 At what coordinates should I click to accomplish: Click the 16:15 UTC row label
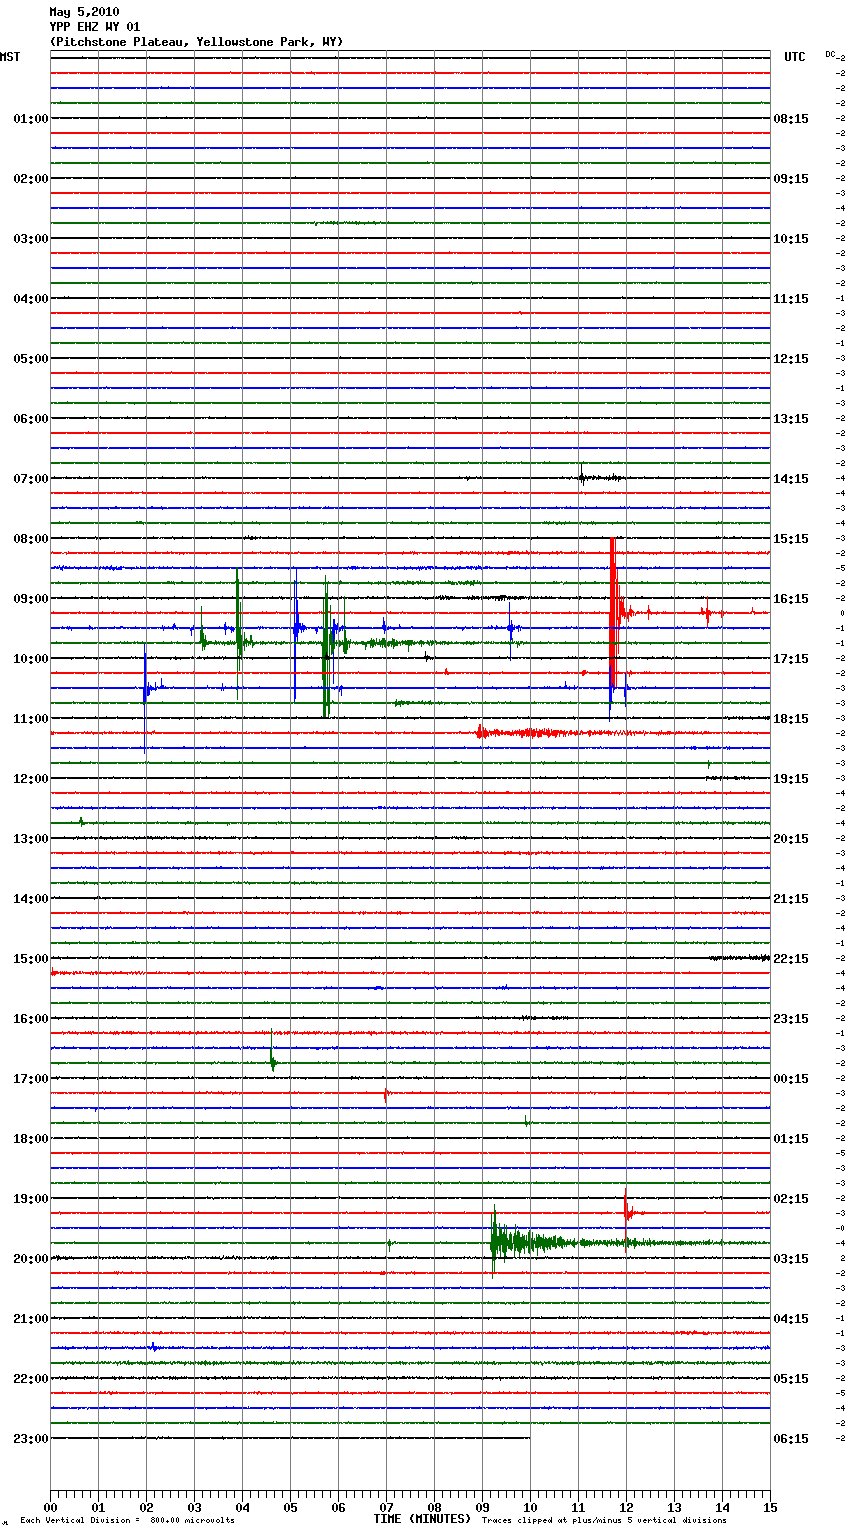791,599
